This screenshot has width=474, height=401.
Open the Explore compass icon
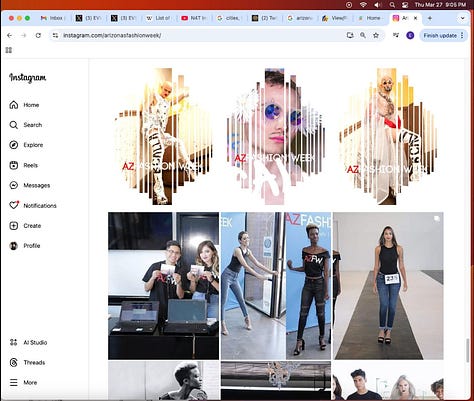[x=14, y=145]
